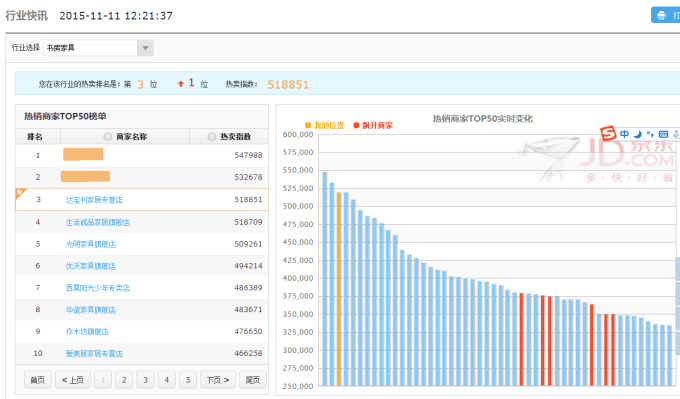Image resolution: width=680 pixels, height=399 pixels.
Task: Click the value 547988 in rank 1 row
Action: point(248,155)
